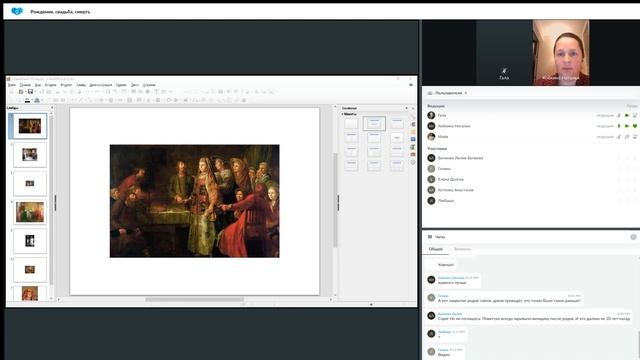Open the Слайд menu
The image size is (640, 360).
coord(81,85)
